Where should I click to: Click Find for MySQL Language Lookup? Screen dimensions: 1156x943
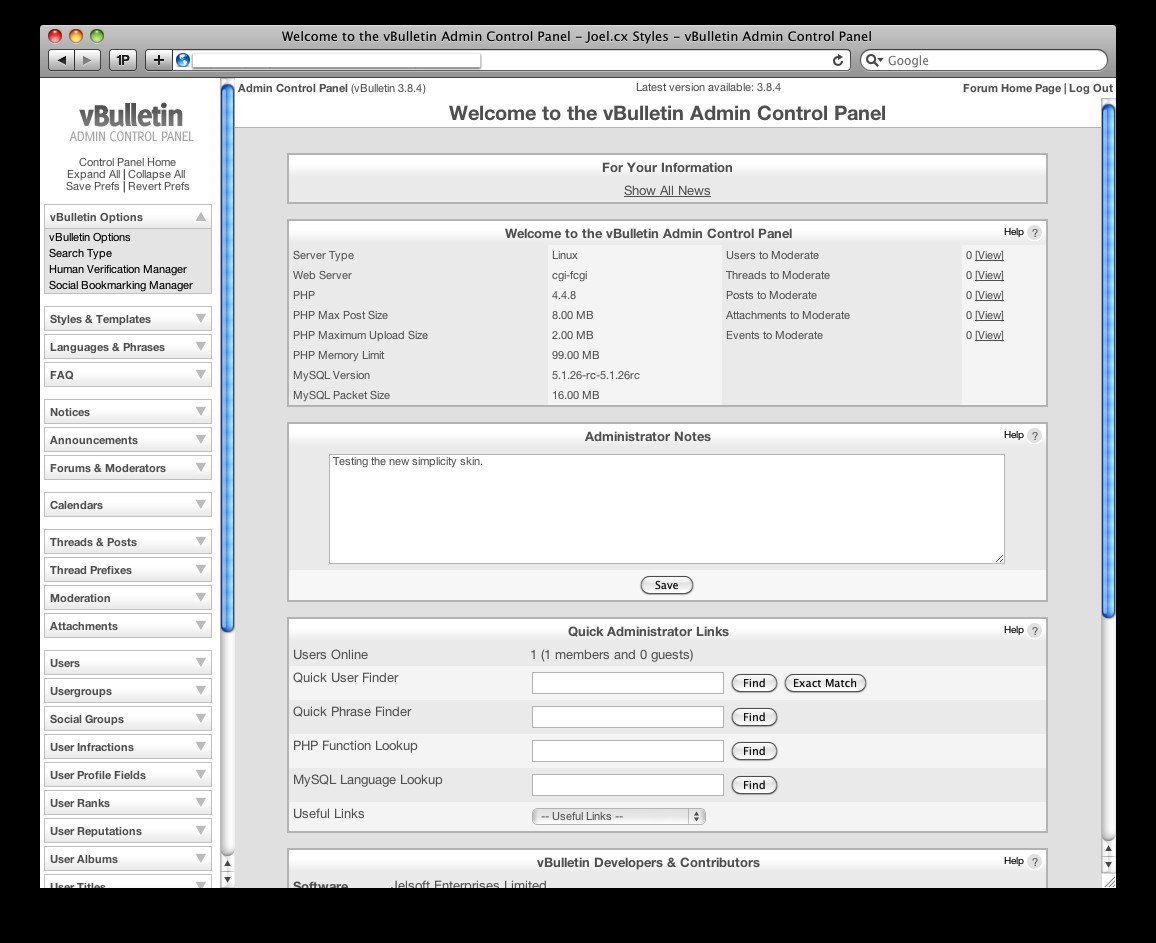coord(754,784)
